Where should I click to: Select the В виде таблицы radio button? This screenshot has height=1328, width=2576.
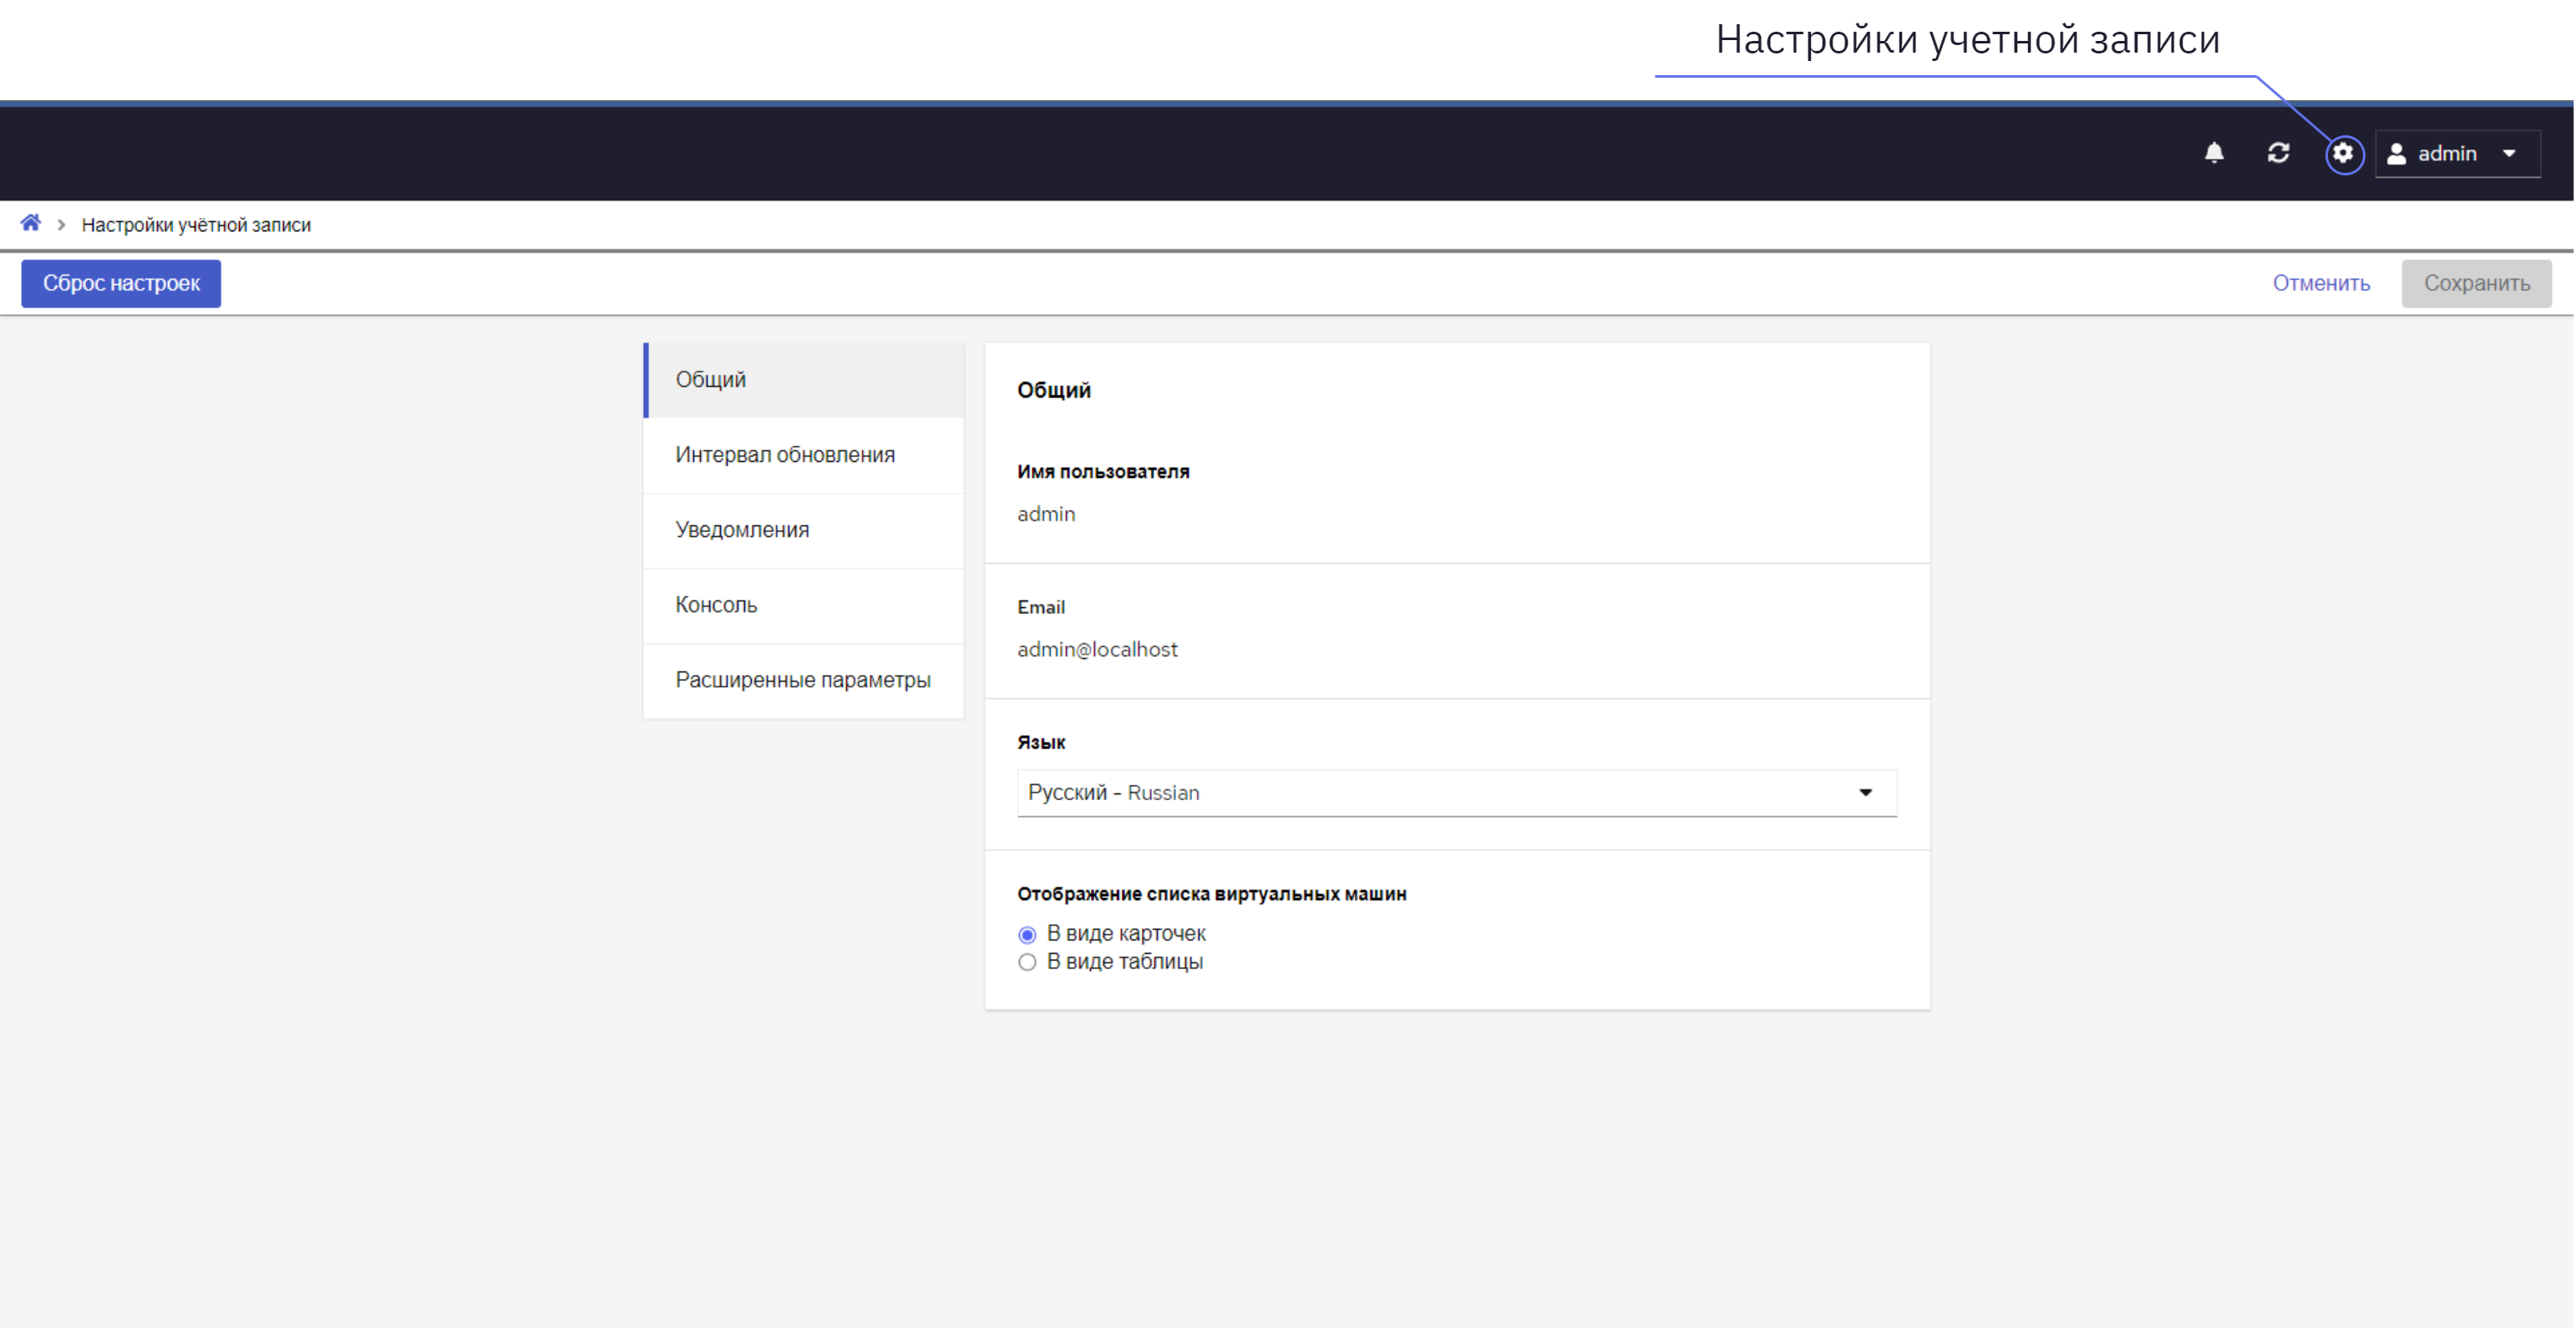1027,963
